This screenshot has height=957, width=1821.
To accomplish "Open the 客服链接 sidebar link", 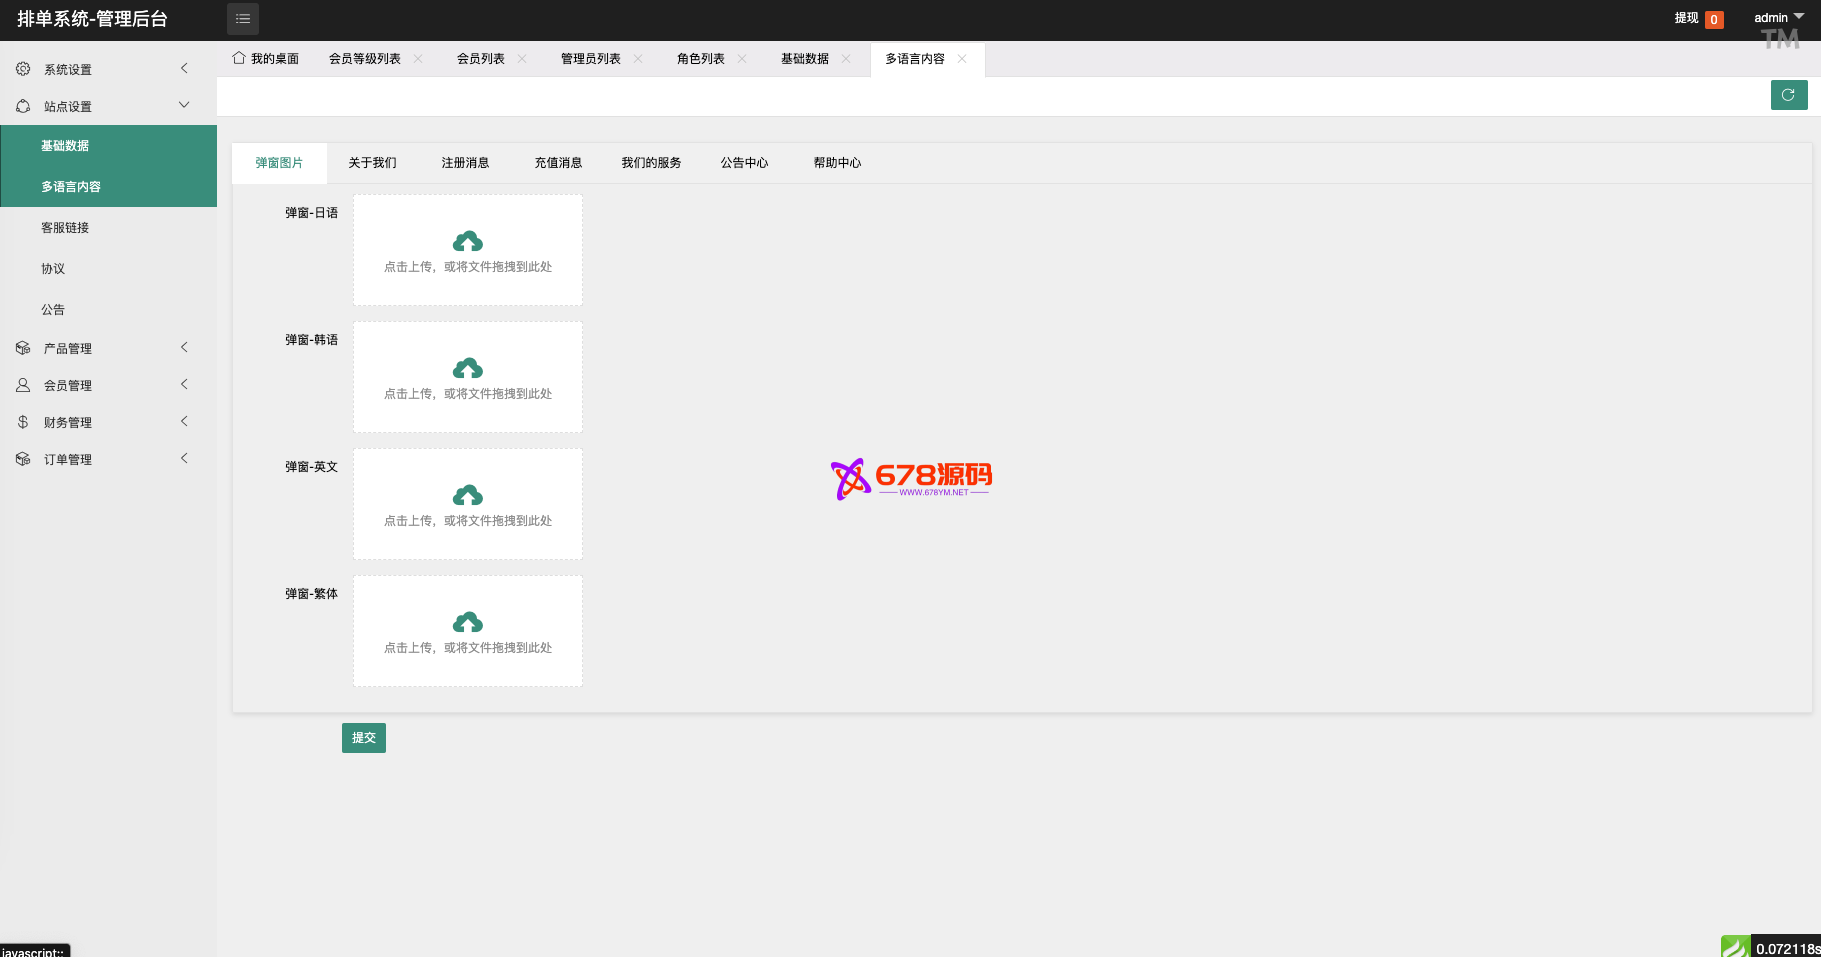I will pyautogui.click(x=65, y=228).
